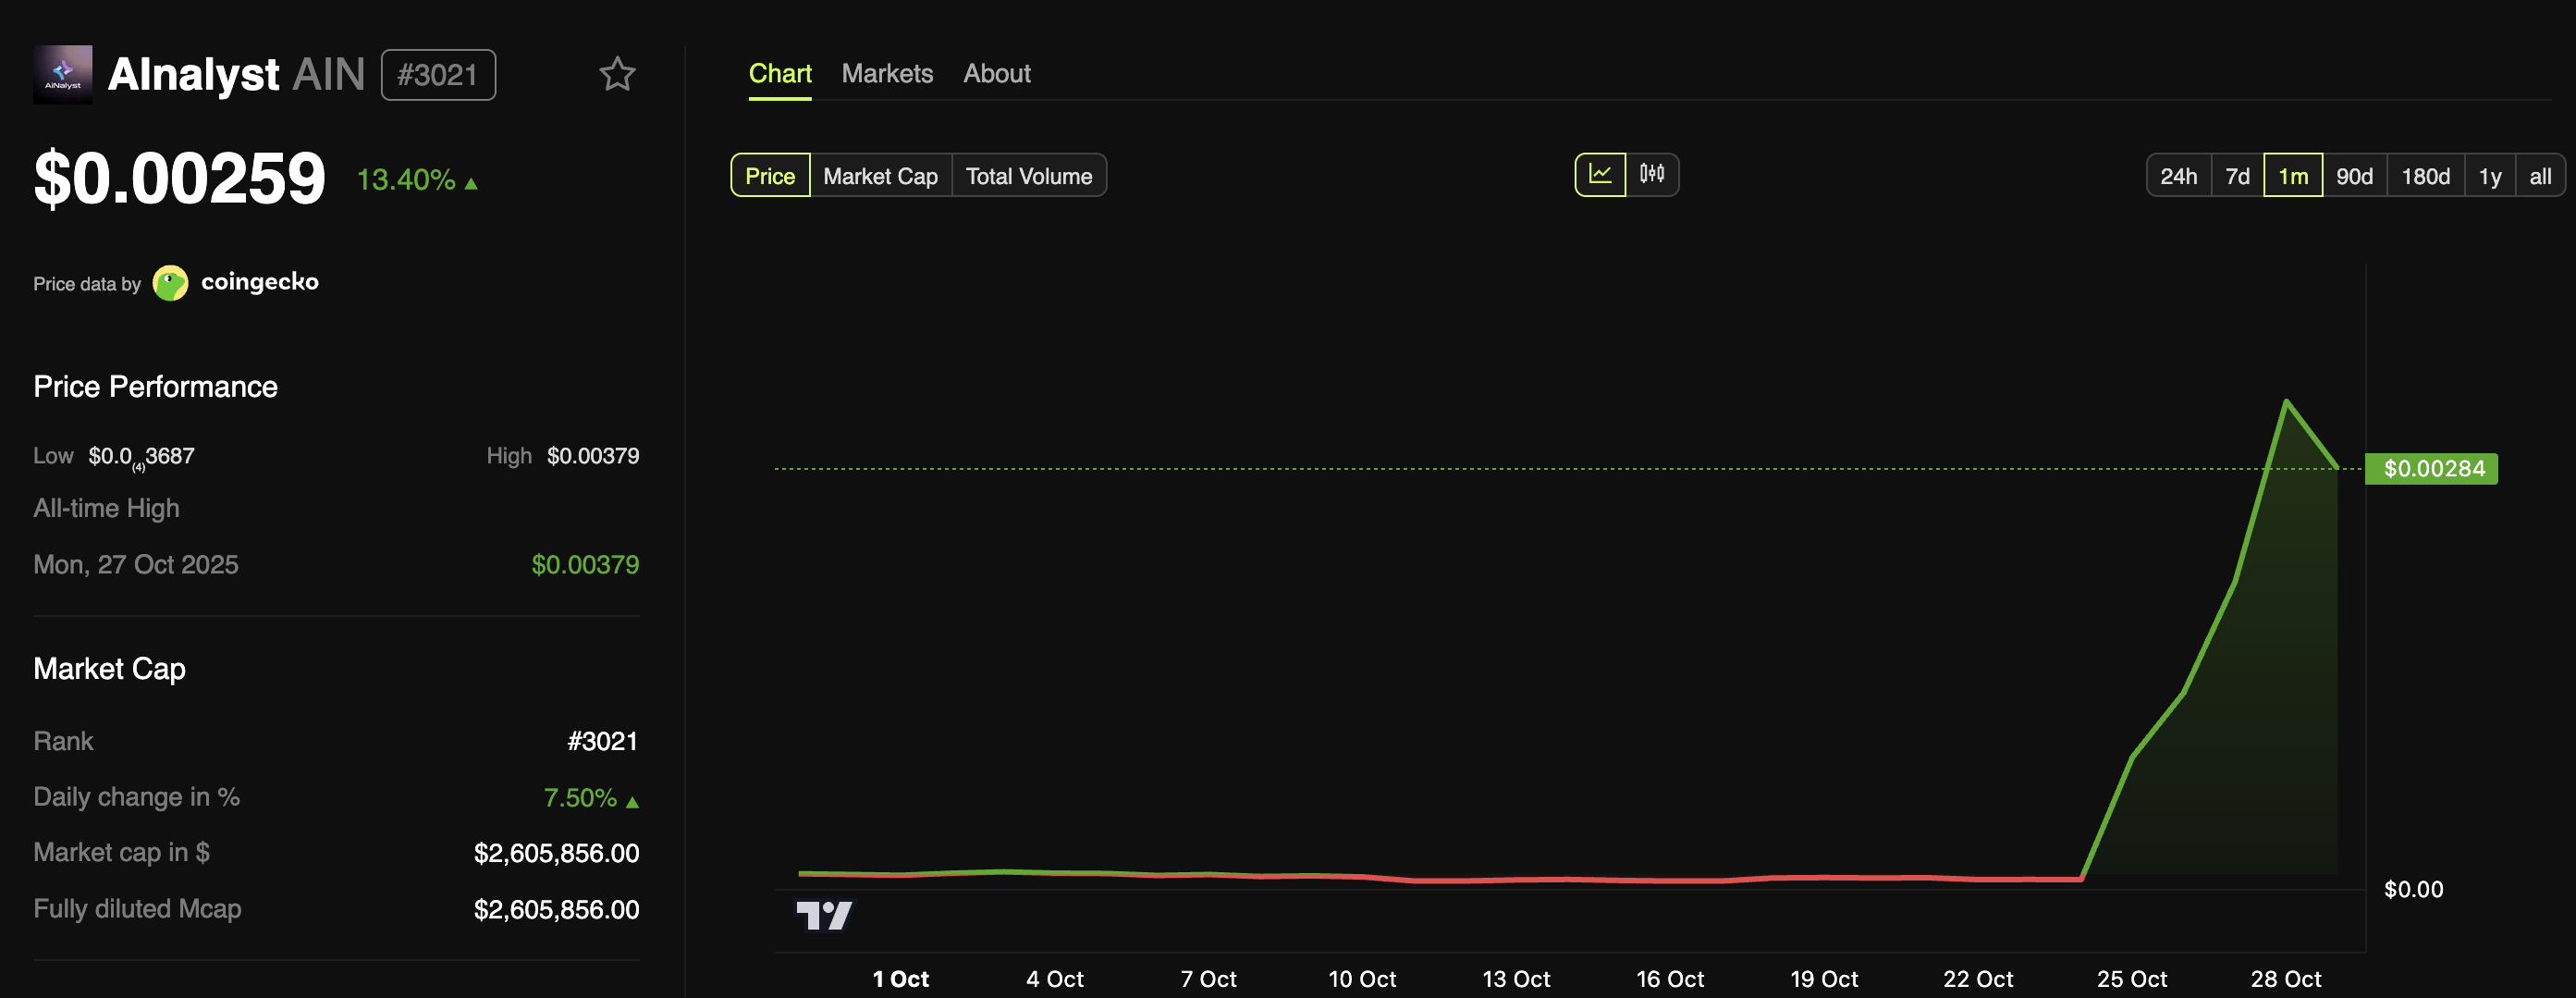Click the CoinGecko gecko icon
The width and height of the screenshot is (2576, 998).
(x=171, y=282)
